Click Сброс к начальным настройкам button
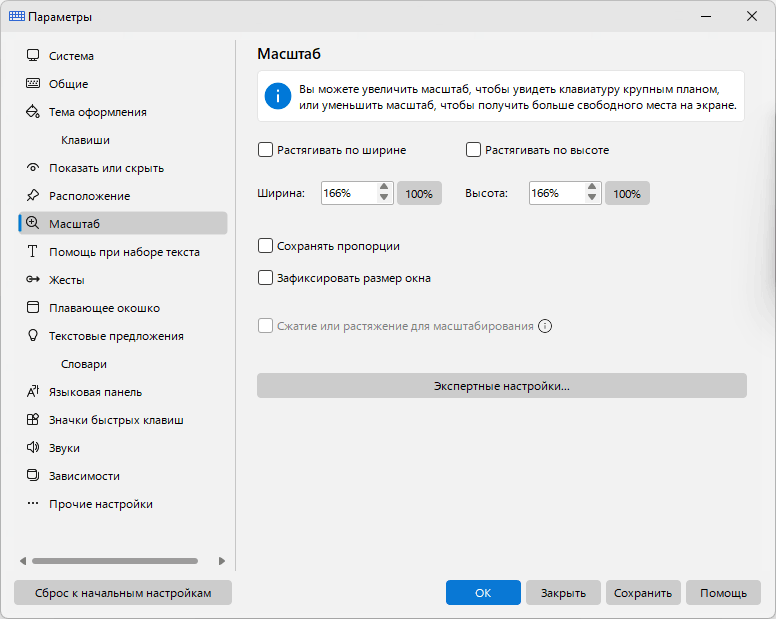This screenshot has width=776, height=619. [x=123, y=592]
